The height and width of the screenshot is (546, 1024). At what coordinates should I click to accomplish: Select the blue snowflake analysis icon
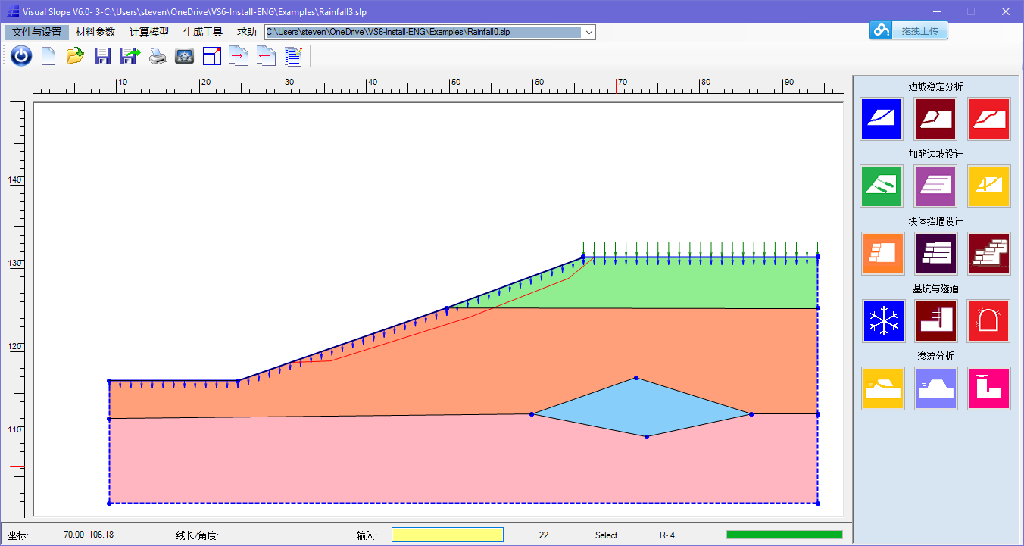pos(883,321)
